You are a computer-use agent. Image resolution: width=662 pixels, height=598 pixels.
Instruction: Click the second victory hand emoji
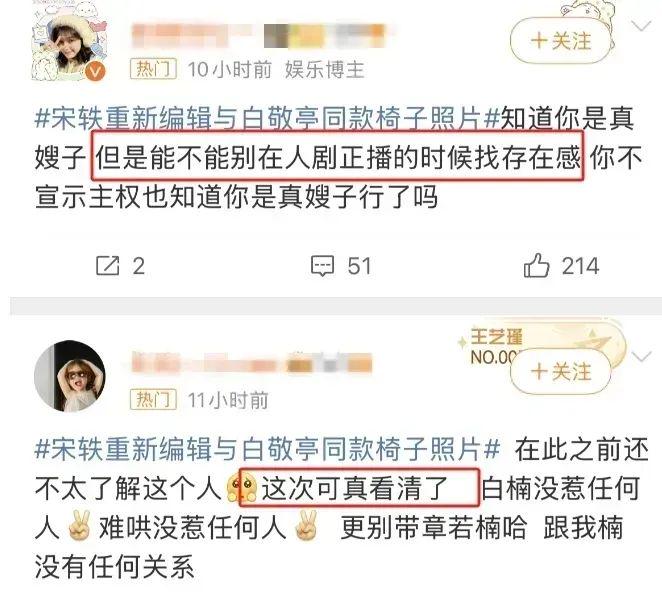(306, 526)
